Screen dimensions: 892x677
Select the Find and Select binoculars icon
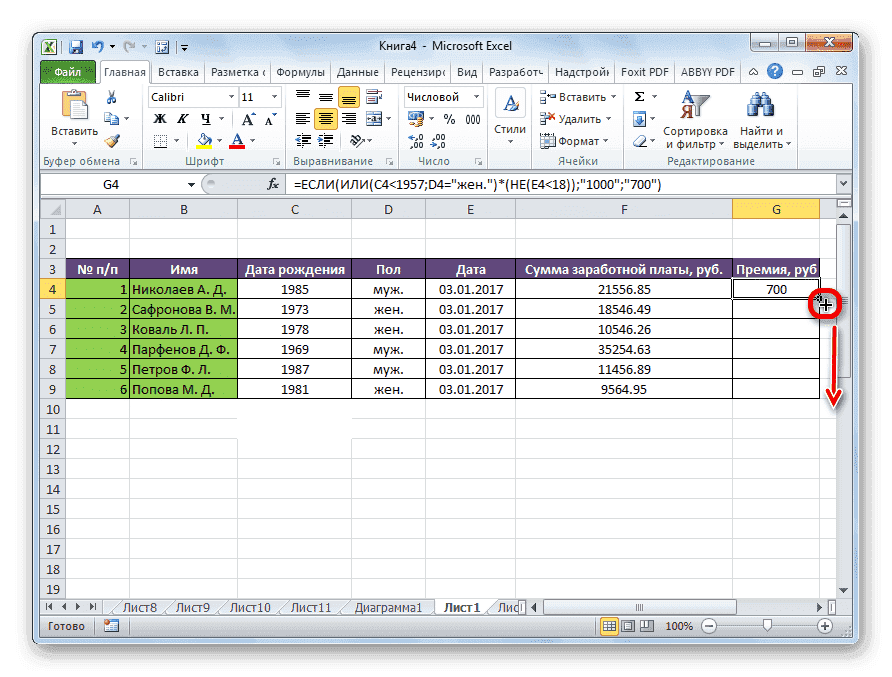(759, 105)
